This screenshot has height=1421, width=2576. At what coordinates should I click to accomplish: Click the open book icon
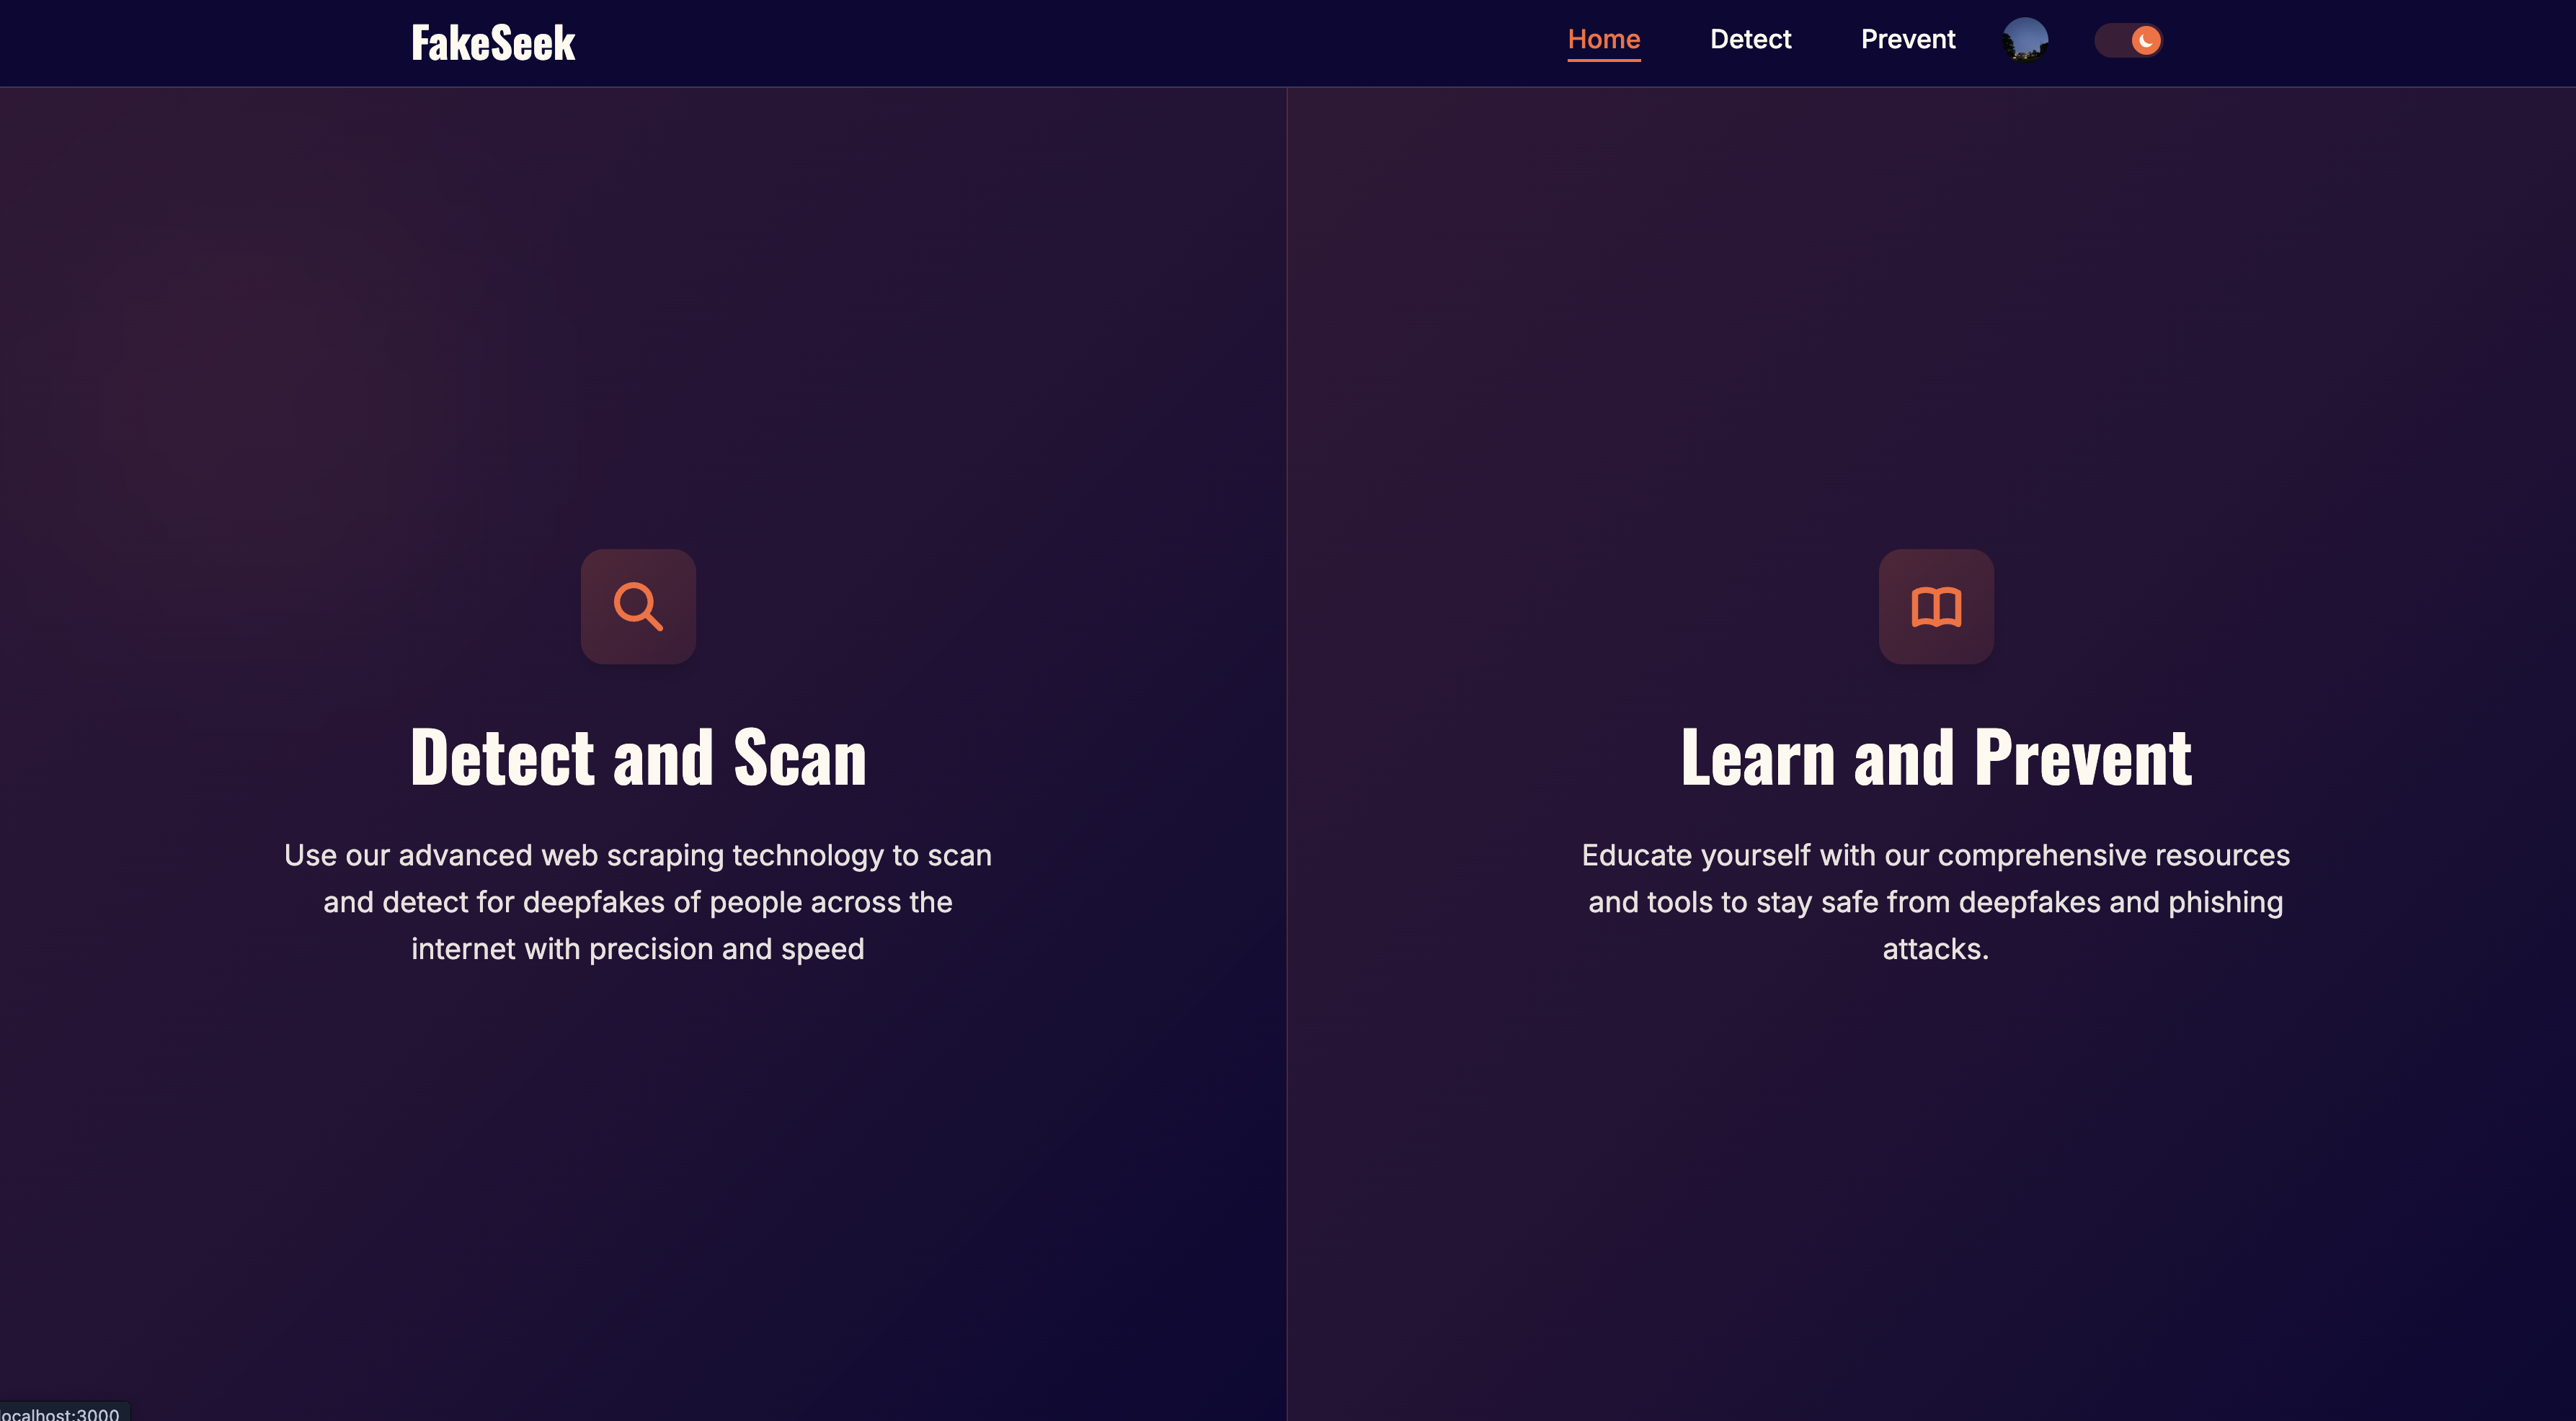coord(1936,606)
